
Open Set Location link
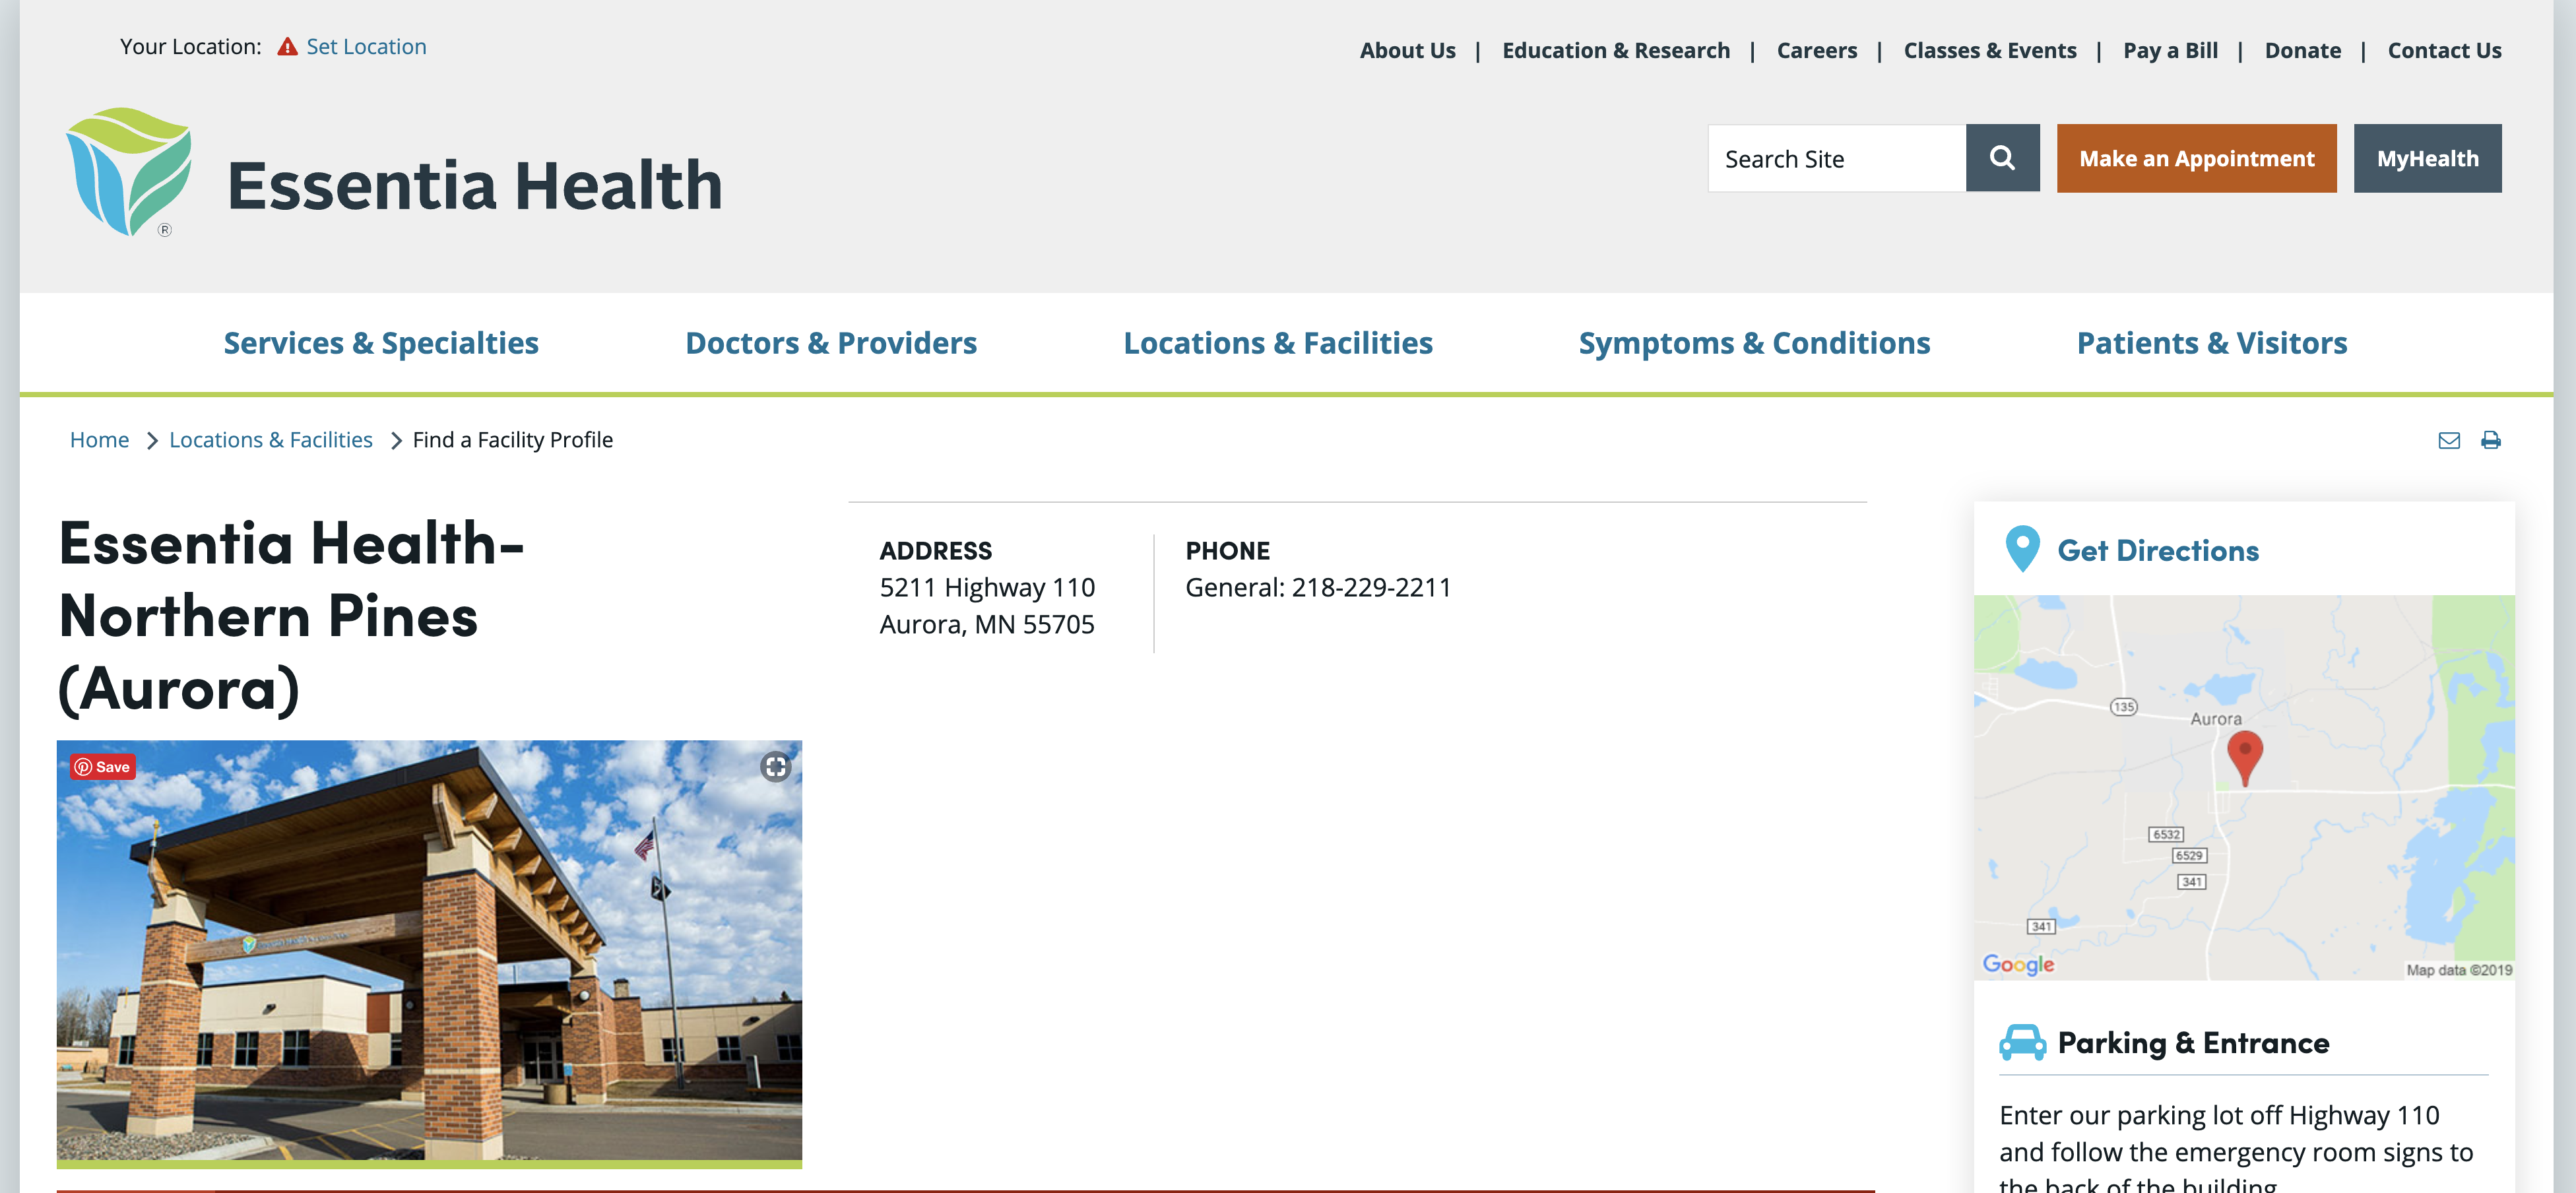point(366,47)
